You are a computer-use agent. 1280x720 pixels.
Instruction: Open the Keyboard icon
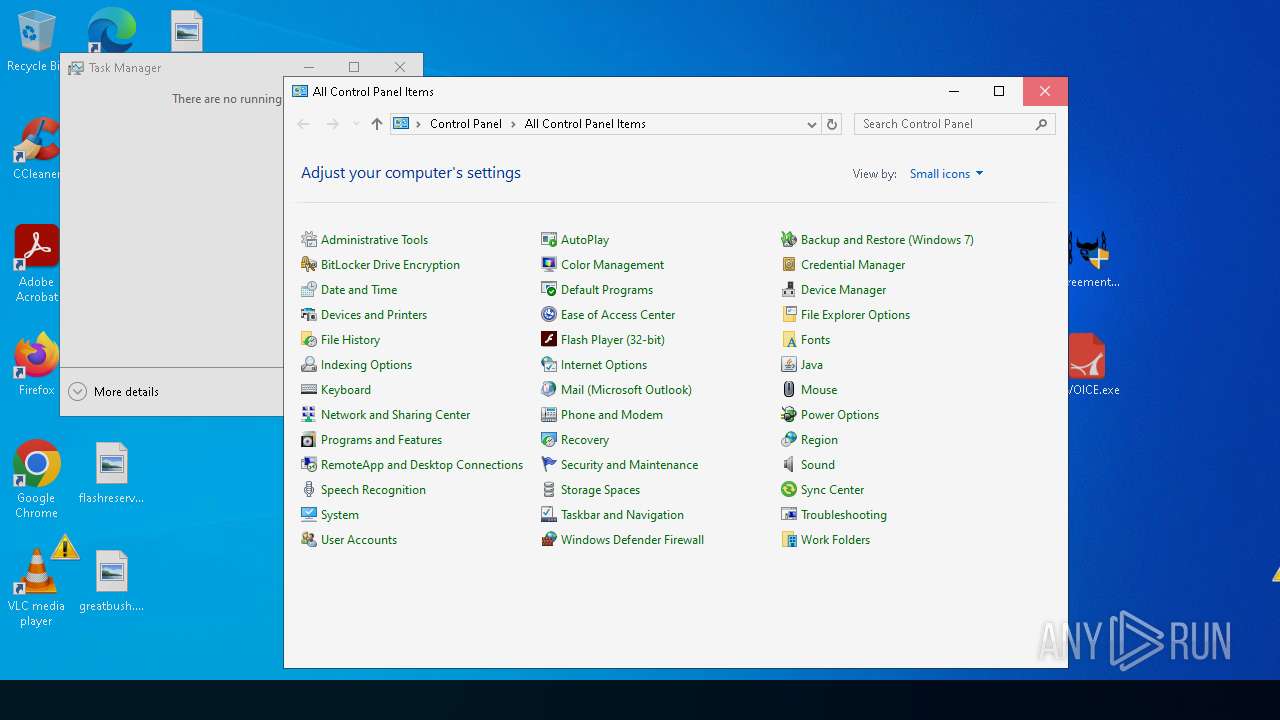[309, 390]
